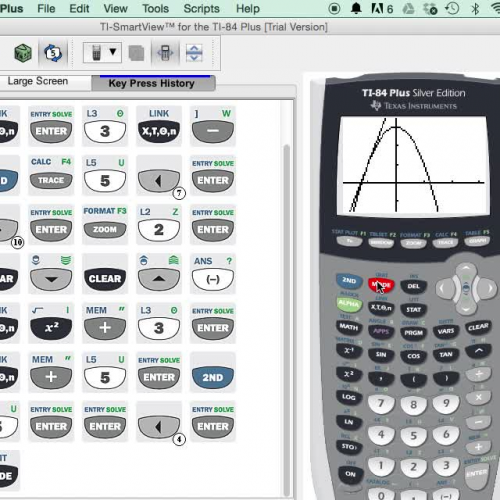Screen dimensions: 500x500
Task: Click the up arrow key in history
Action: click(159, 279)
